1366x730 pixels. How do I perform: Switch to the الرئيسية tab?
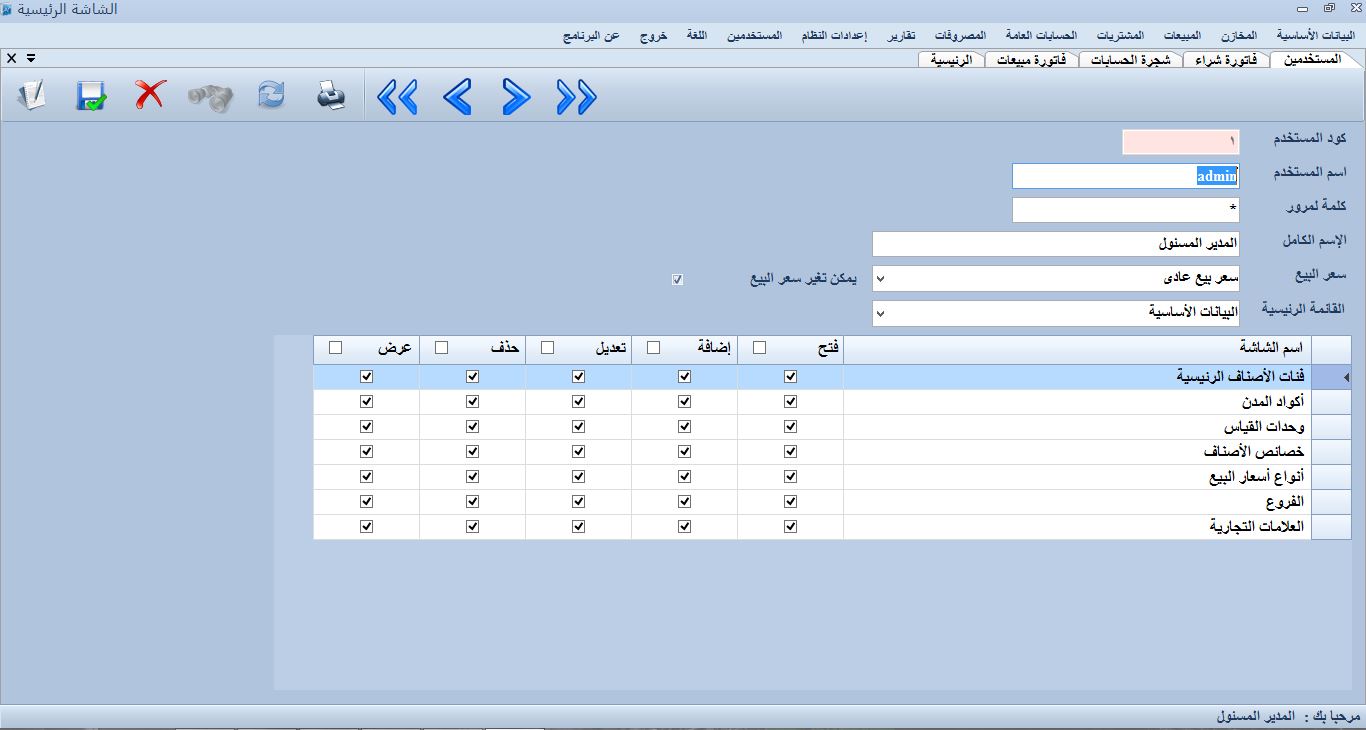[951, 60]
